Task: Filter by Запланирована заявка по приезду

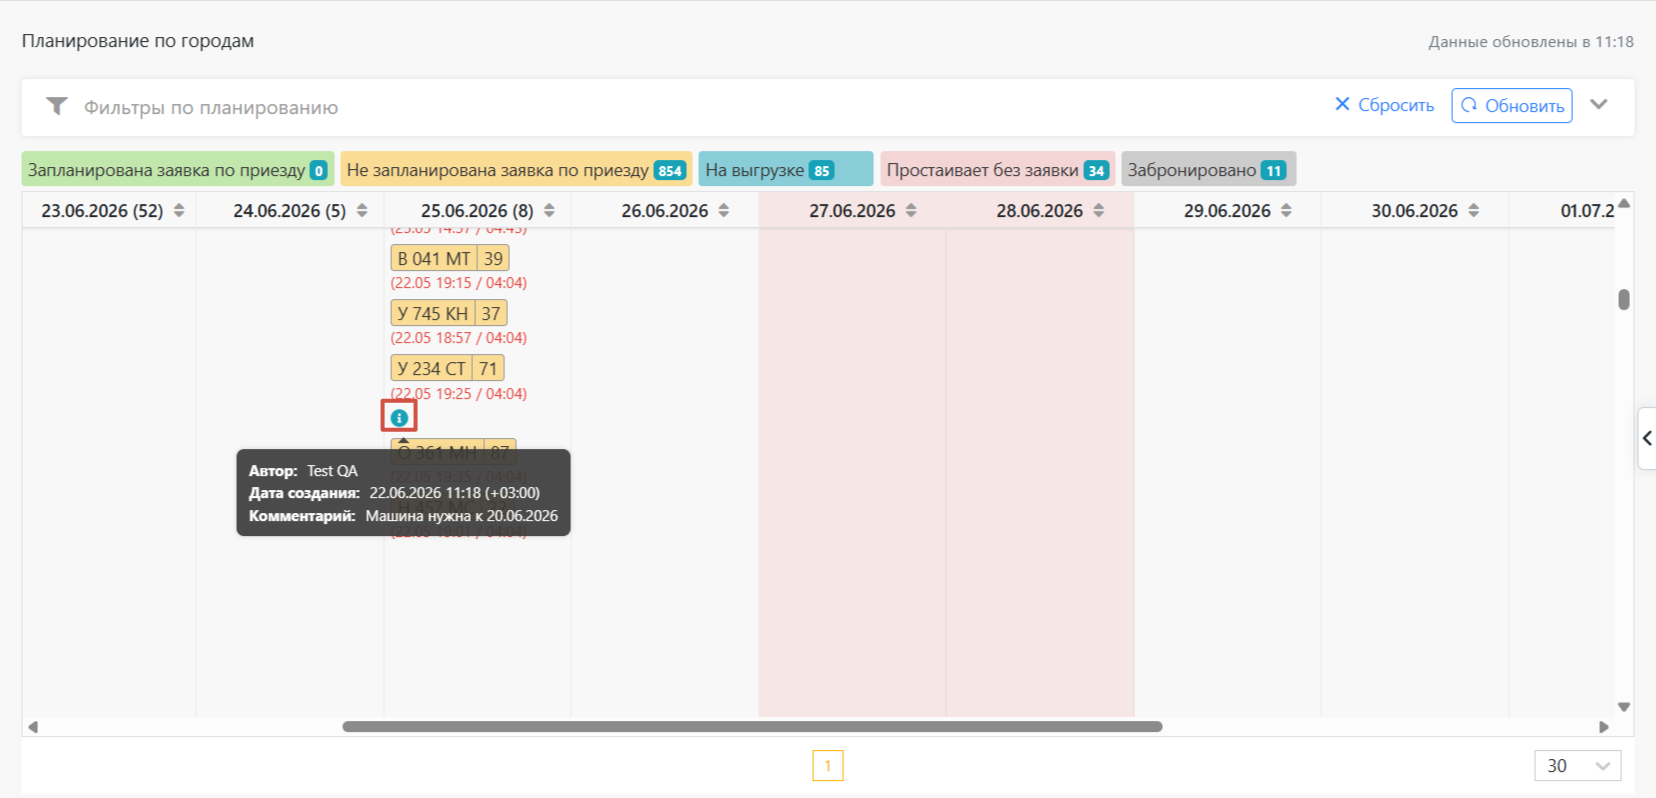Action: click(178, 170)
